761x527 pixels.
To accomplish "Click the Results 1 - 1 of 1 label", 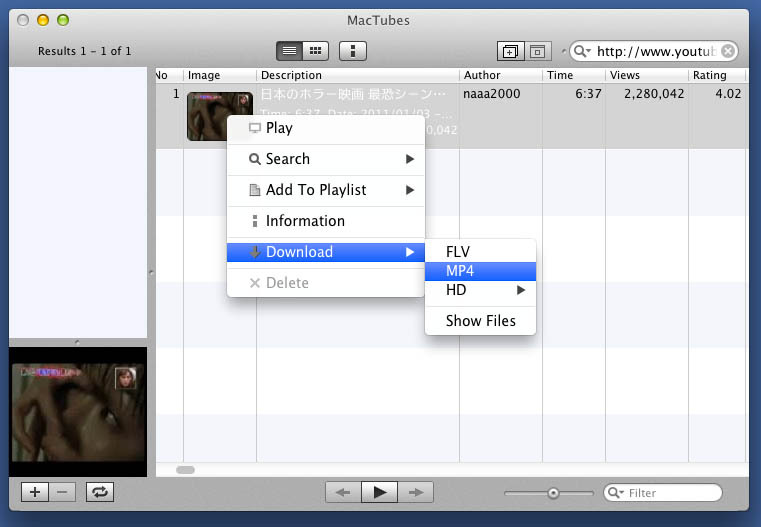I will [x=84, y=51].
